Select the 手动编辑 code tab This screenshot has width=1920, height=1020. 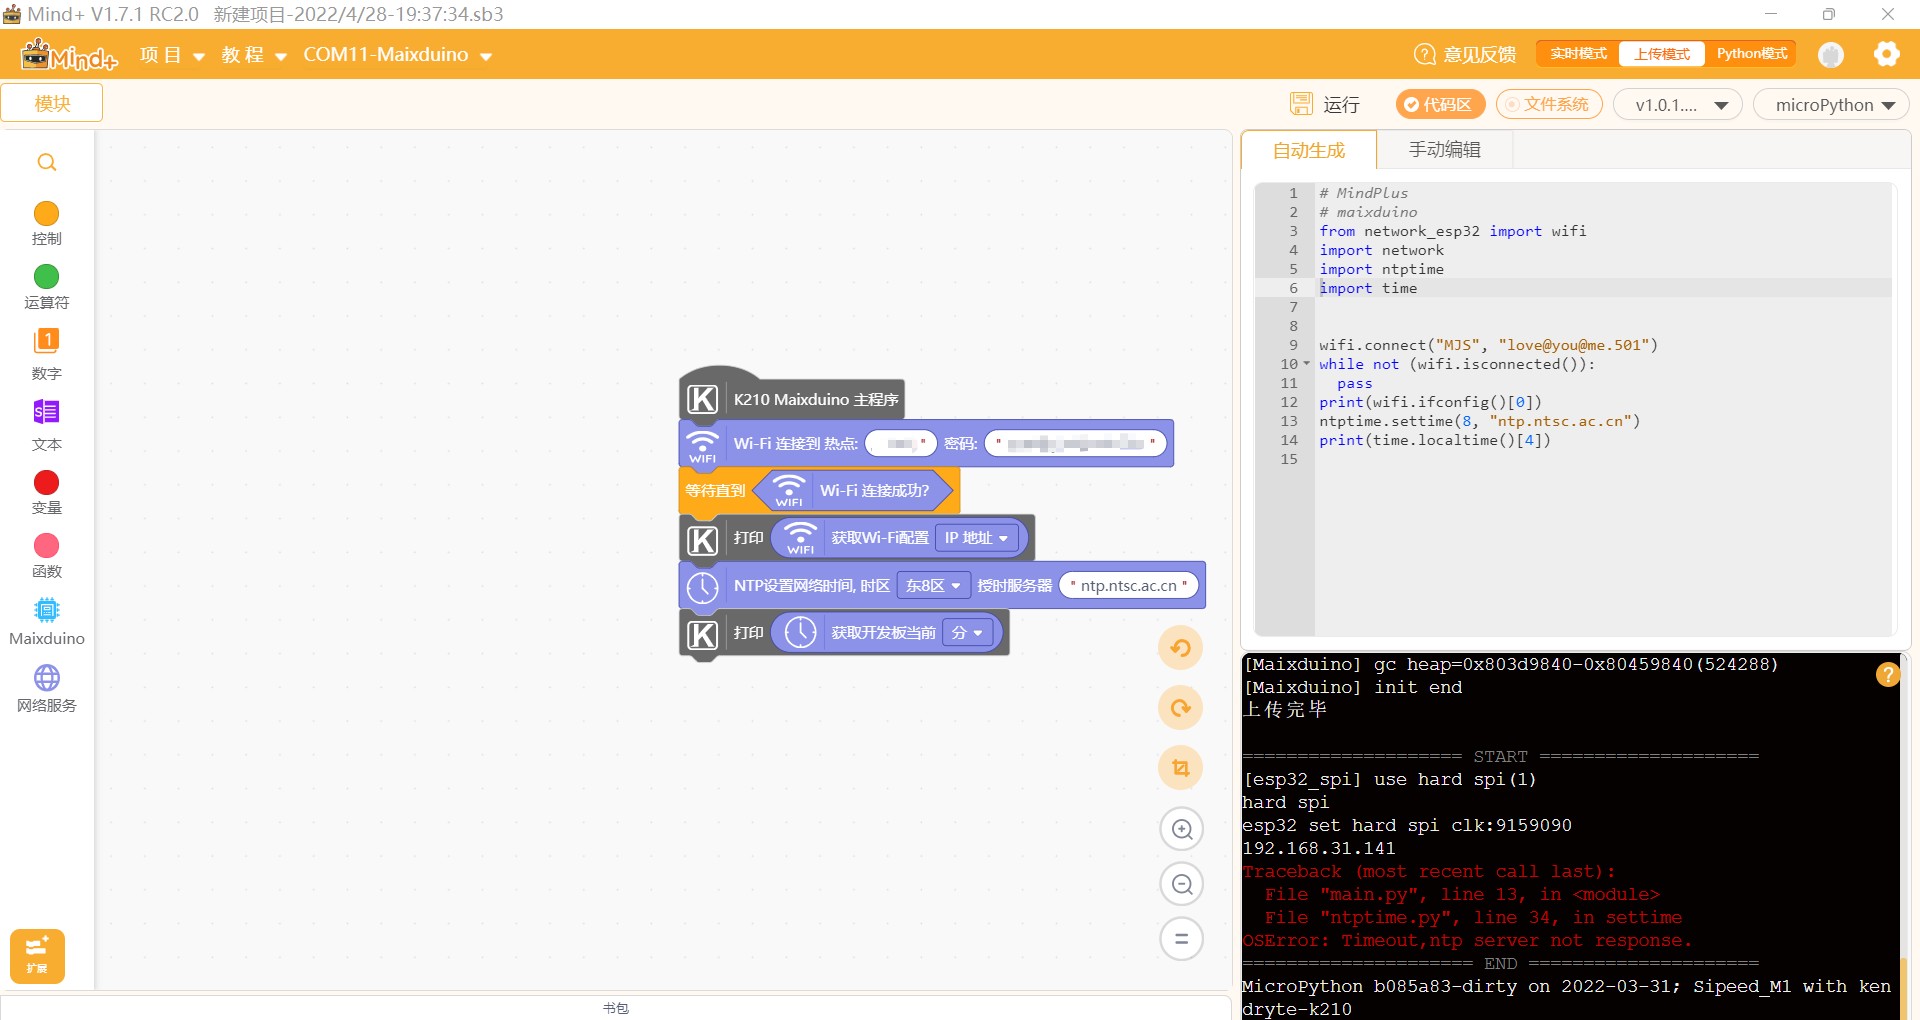(1445, 150)
